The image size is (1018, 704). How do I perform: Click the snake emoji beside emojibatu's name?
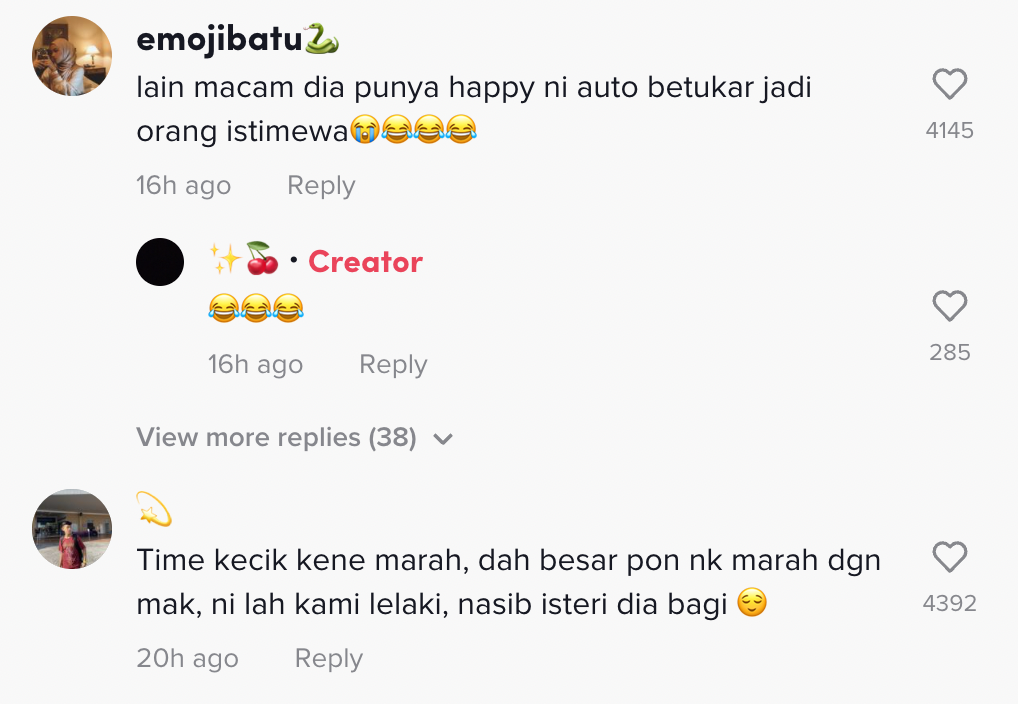coord(321,39)
